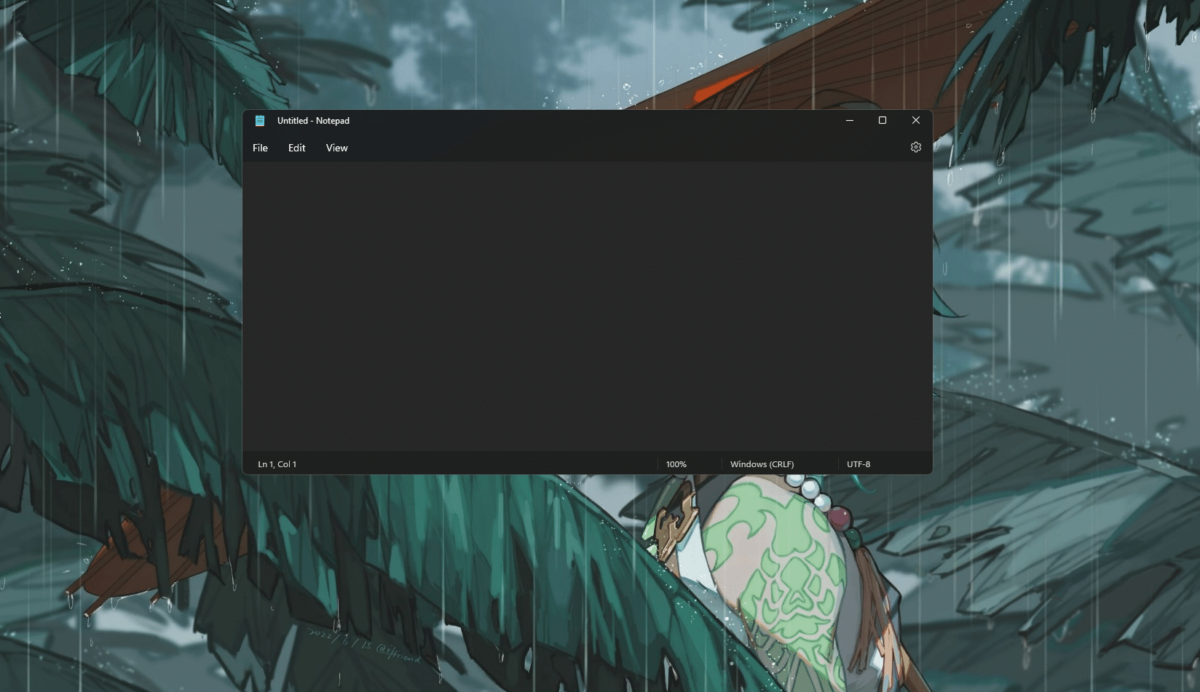Open Notepad settings via gear icon

[x=915, y=147]
